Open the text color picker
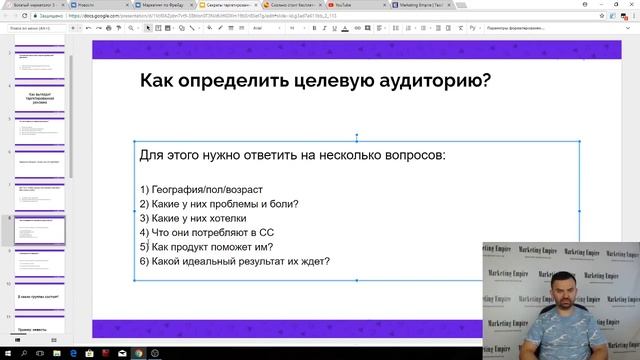The width and height of the screenshot is (640, 360). pos(345,28)
